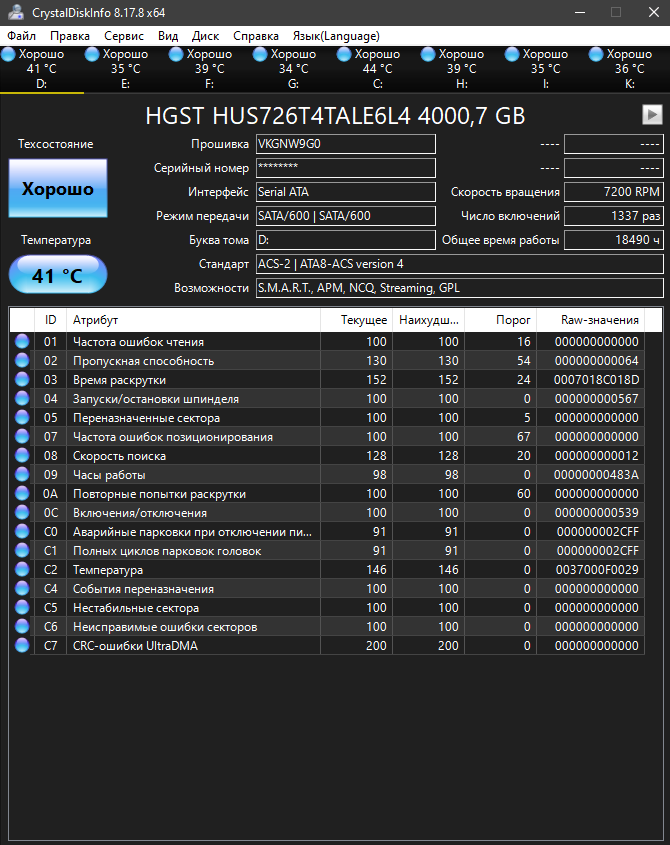670x845 pixels.
Task: Click the status orb for Нестабильные сектора
Action: click(x=22, y=607)
